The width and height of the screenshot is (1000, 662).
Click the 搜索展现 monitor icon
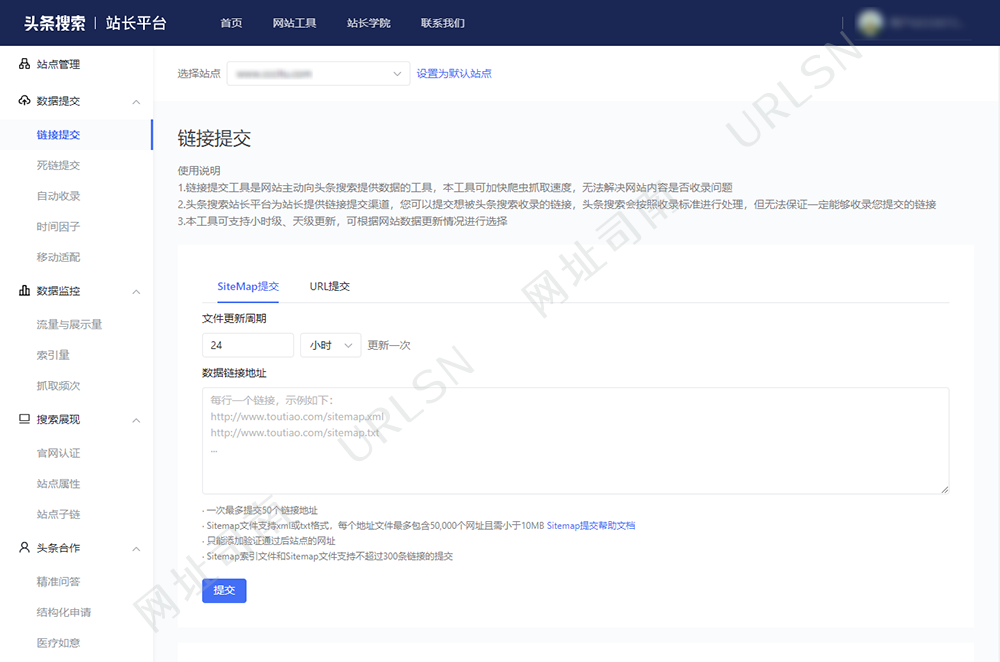pos(25,420)
